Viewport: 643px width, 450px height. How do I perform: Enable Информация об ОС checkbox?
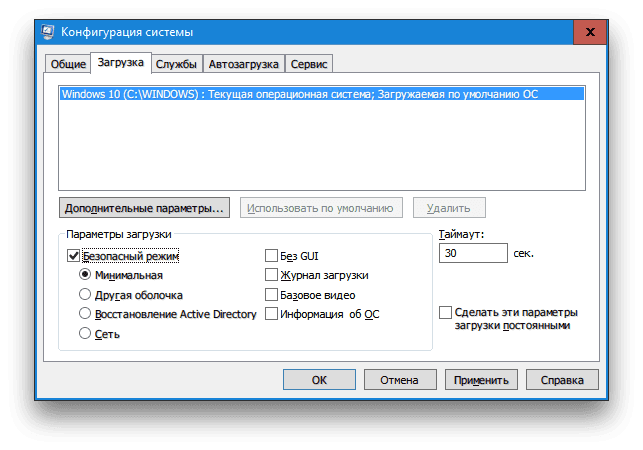coord(271,314)
